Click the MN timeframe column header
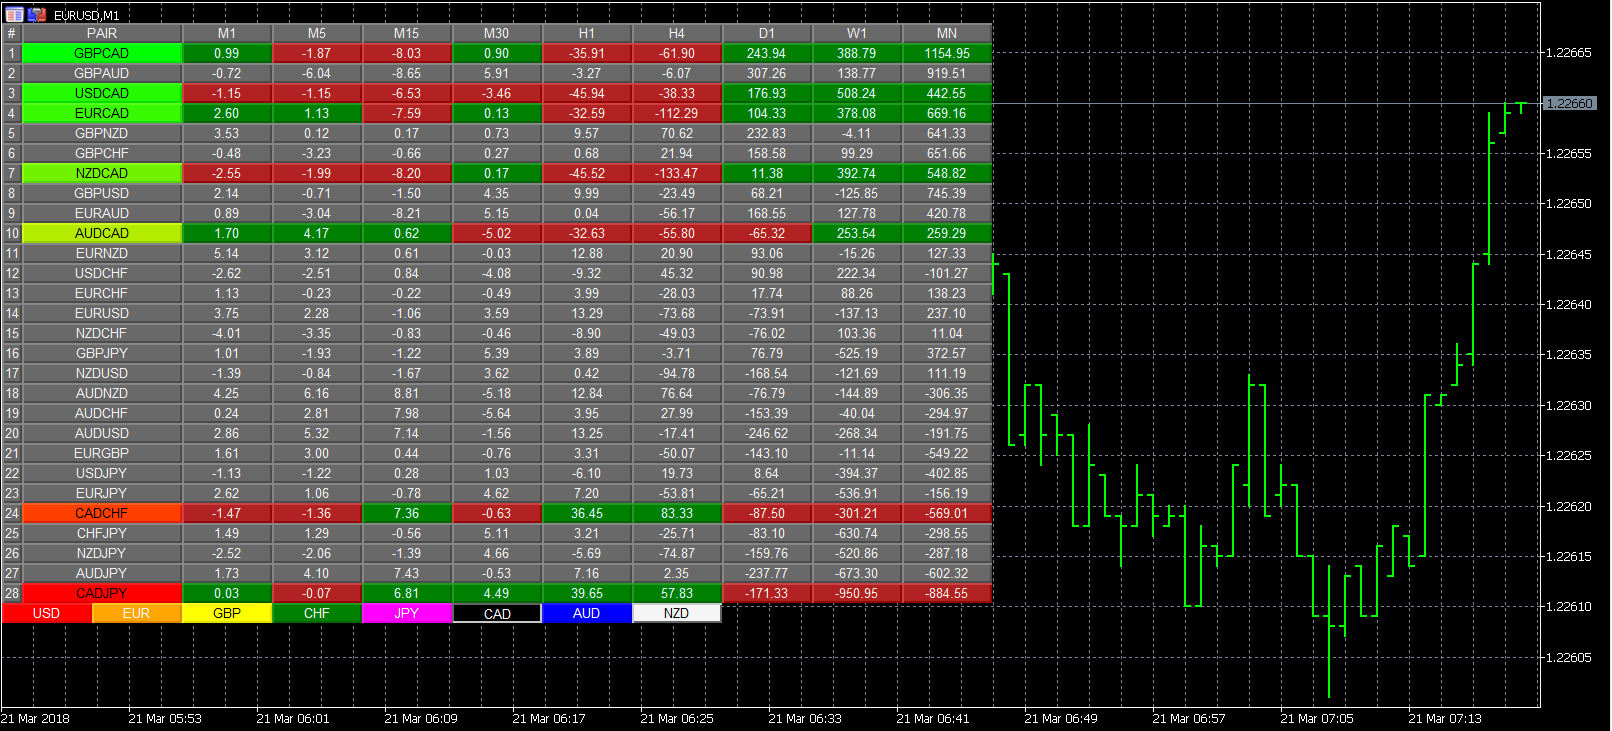This screenshot has height=731, width=1612. 947,33
